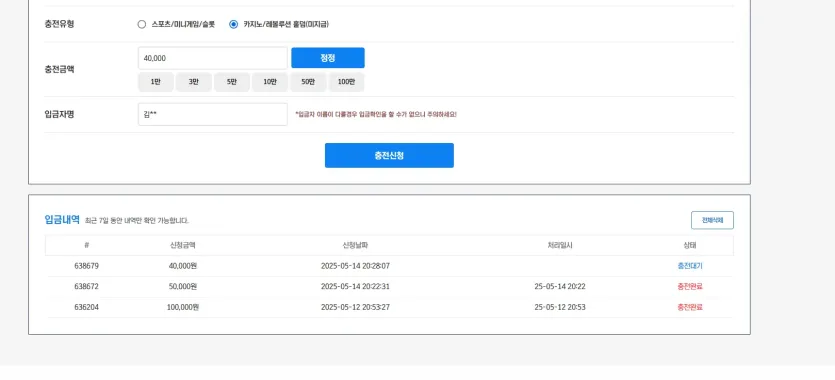Focus the depositor name field 김**
This screenshot has height=380, width=835.
tap(212, 114)
